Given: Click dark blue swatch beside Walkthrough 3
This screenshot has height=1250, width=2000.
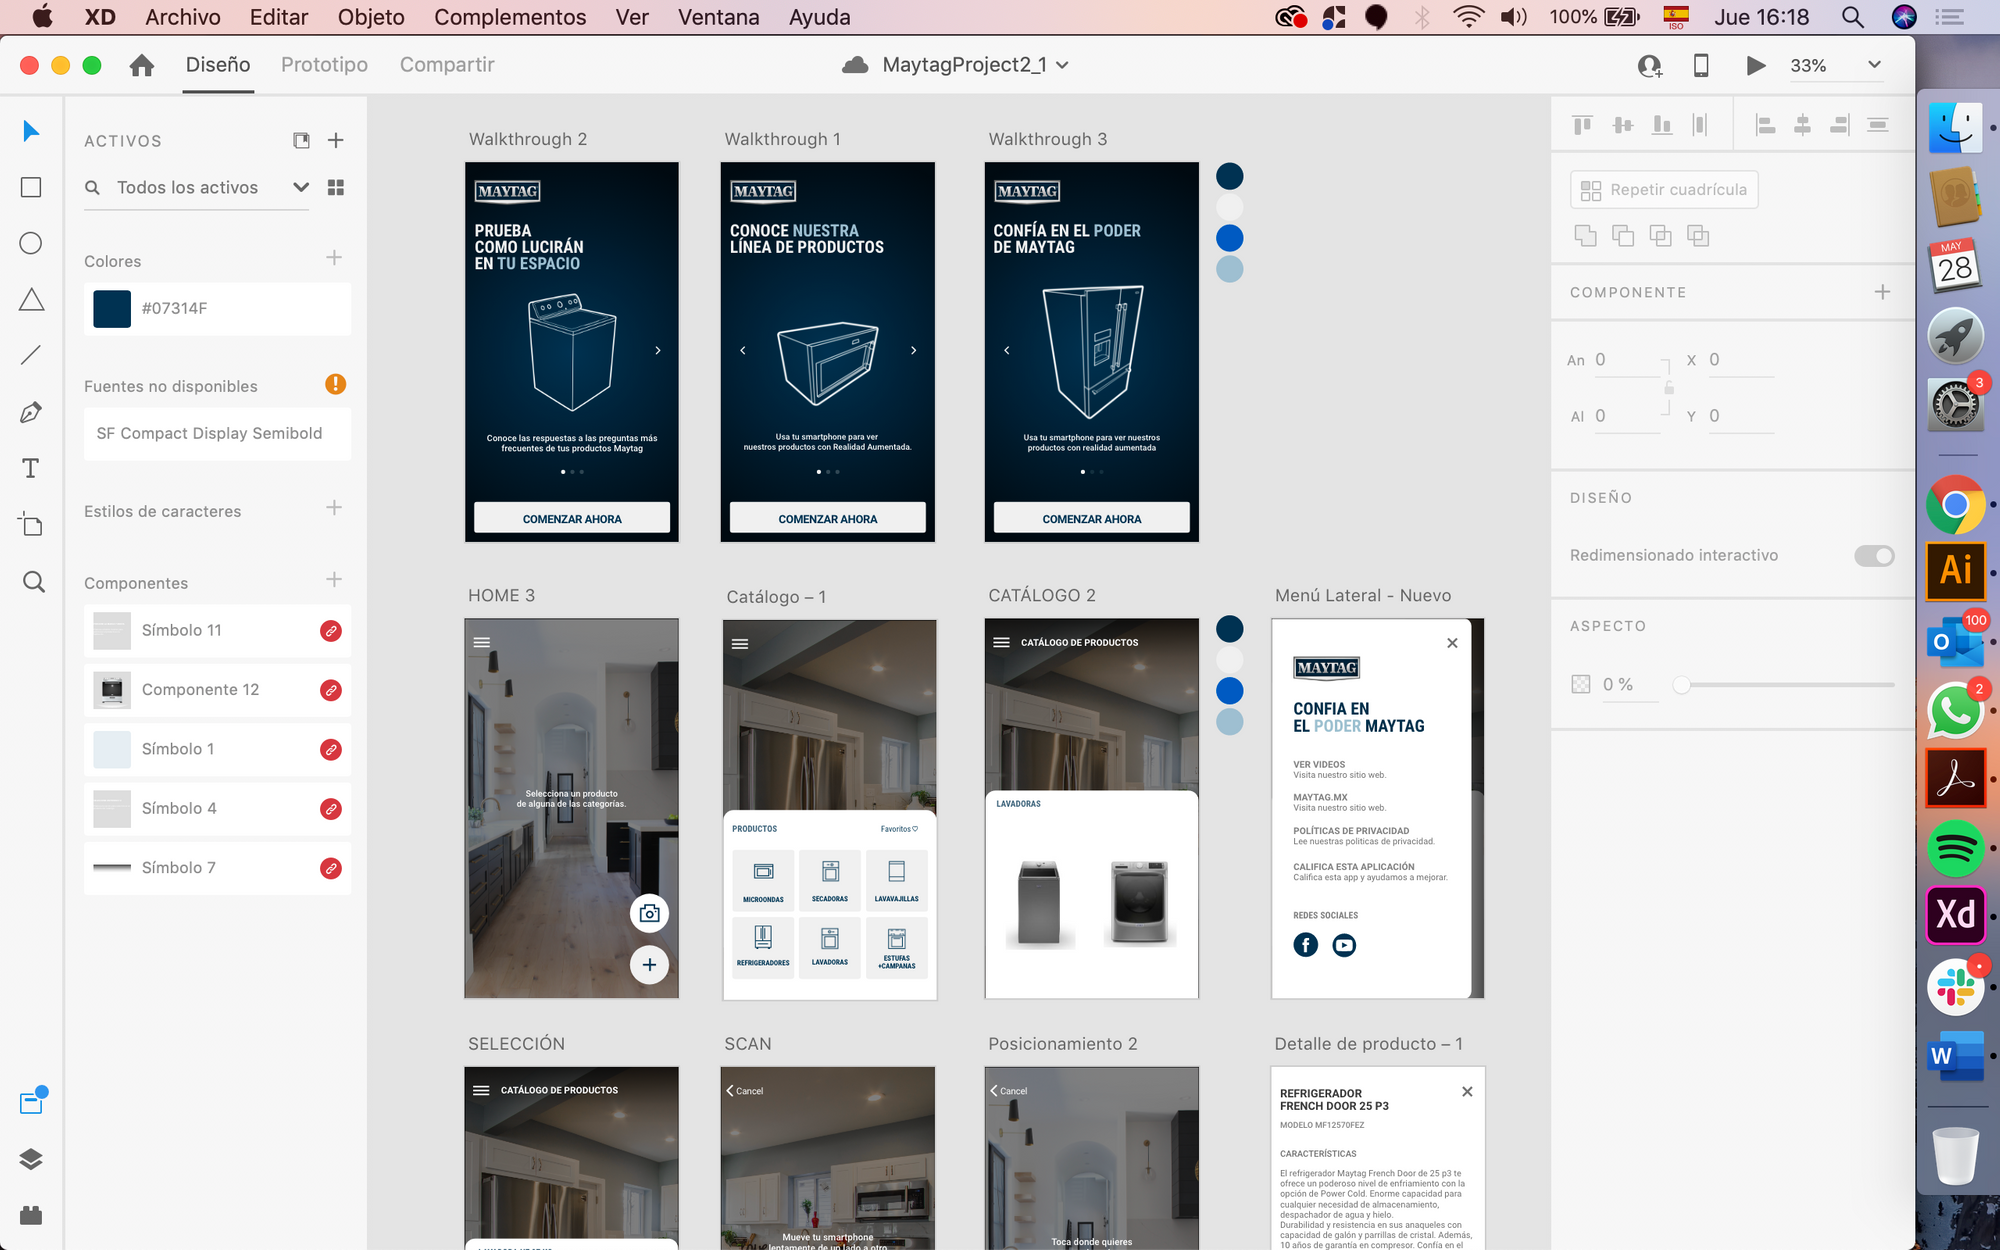Looking at the screenshot, I should pyautogui.click(x=1230, y=177).
